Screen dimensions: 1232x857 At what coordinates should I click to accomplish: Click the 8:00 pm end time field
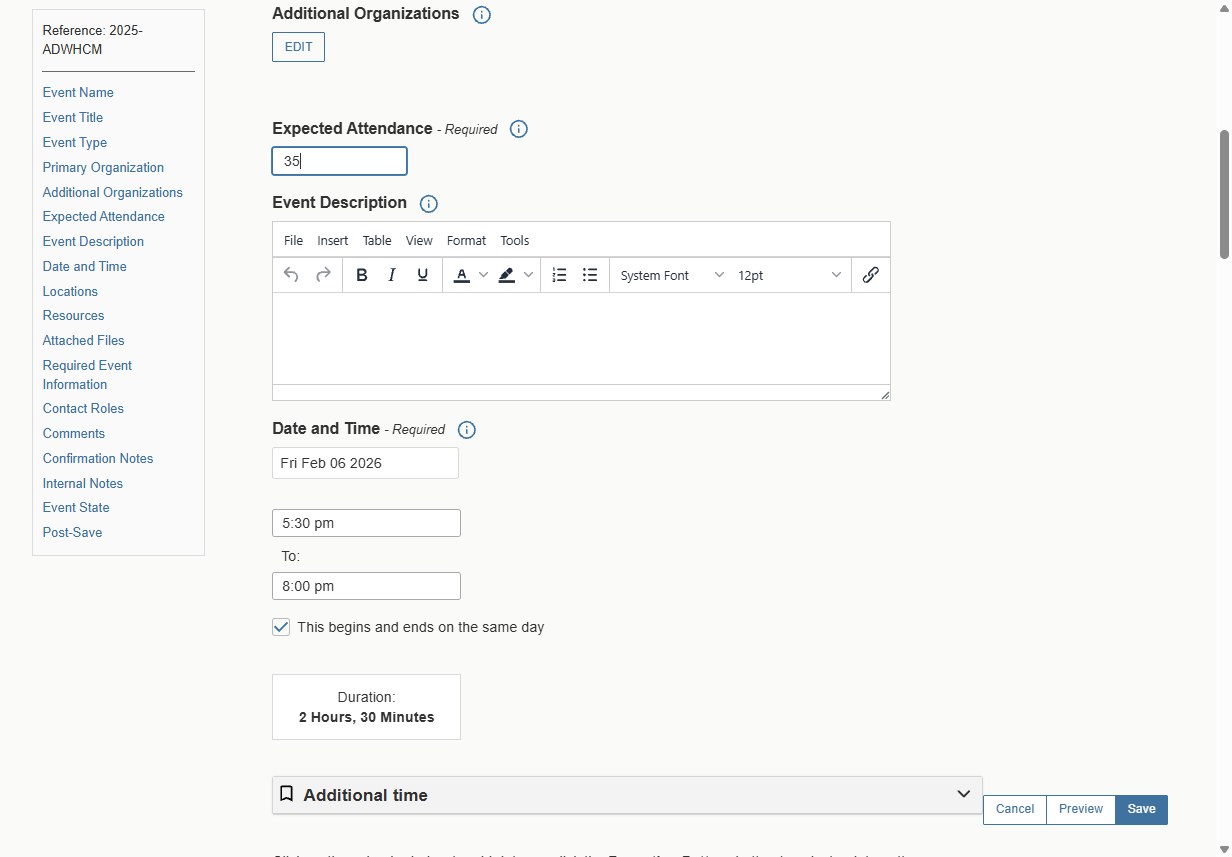[x=366, y=586]
